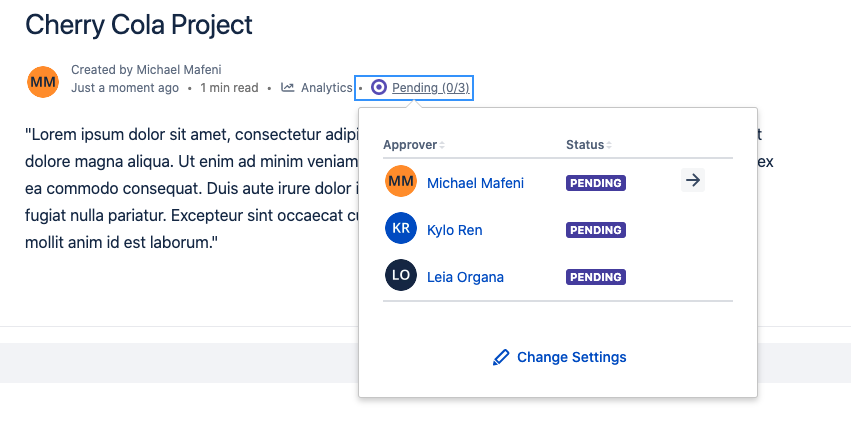Open Michael Mafeni's approver profile link
Image resolution: width=851 pixels, height=434 pixels.
coord(475,183)
